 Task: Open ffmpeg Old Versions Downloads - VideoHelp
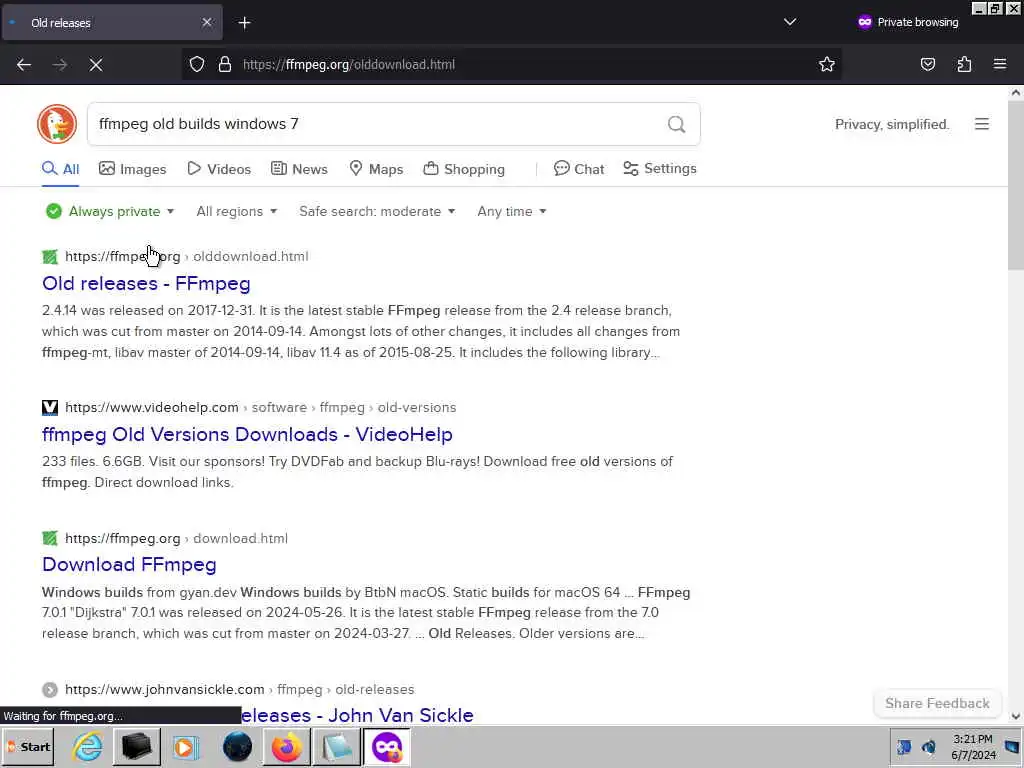pyautogui.click(x=248, y=434)
